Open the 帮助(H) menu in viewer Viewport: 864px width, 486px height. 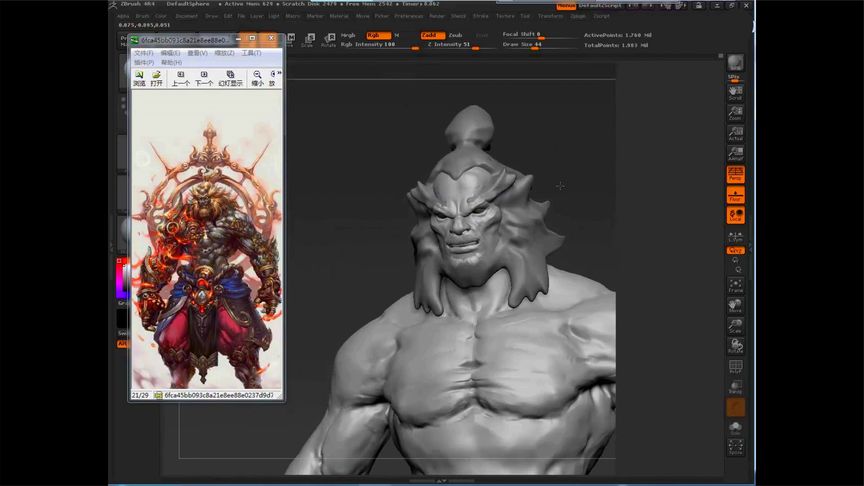pos(171,62)
